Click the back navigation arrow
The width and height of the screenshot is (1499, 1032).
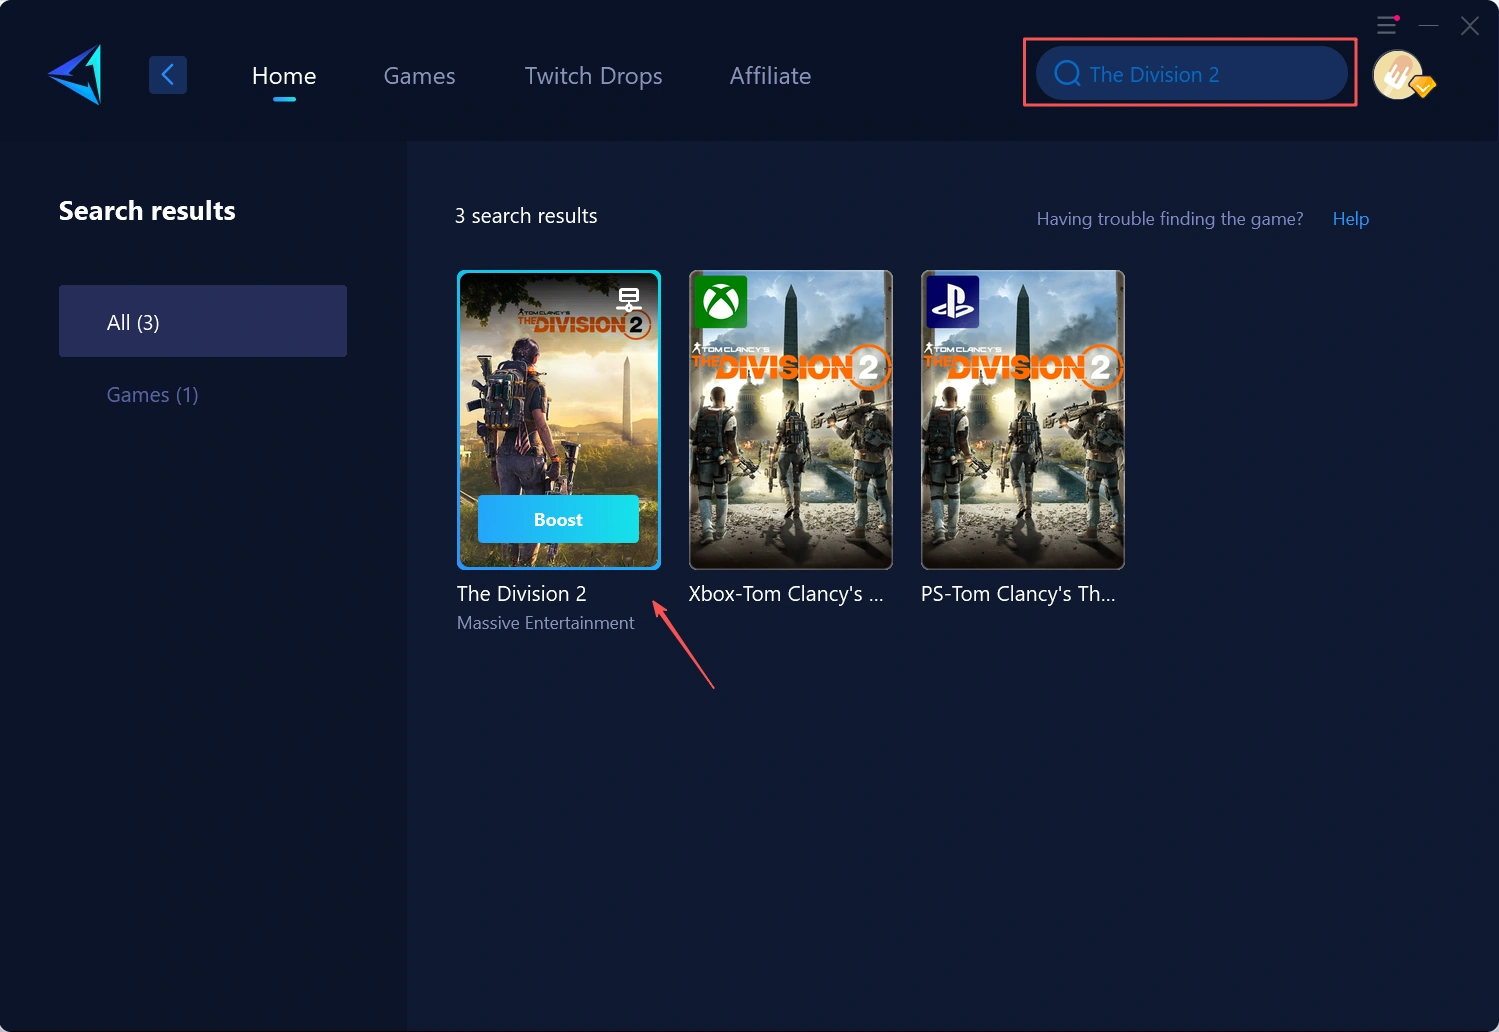[168, 74]
